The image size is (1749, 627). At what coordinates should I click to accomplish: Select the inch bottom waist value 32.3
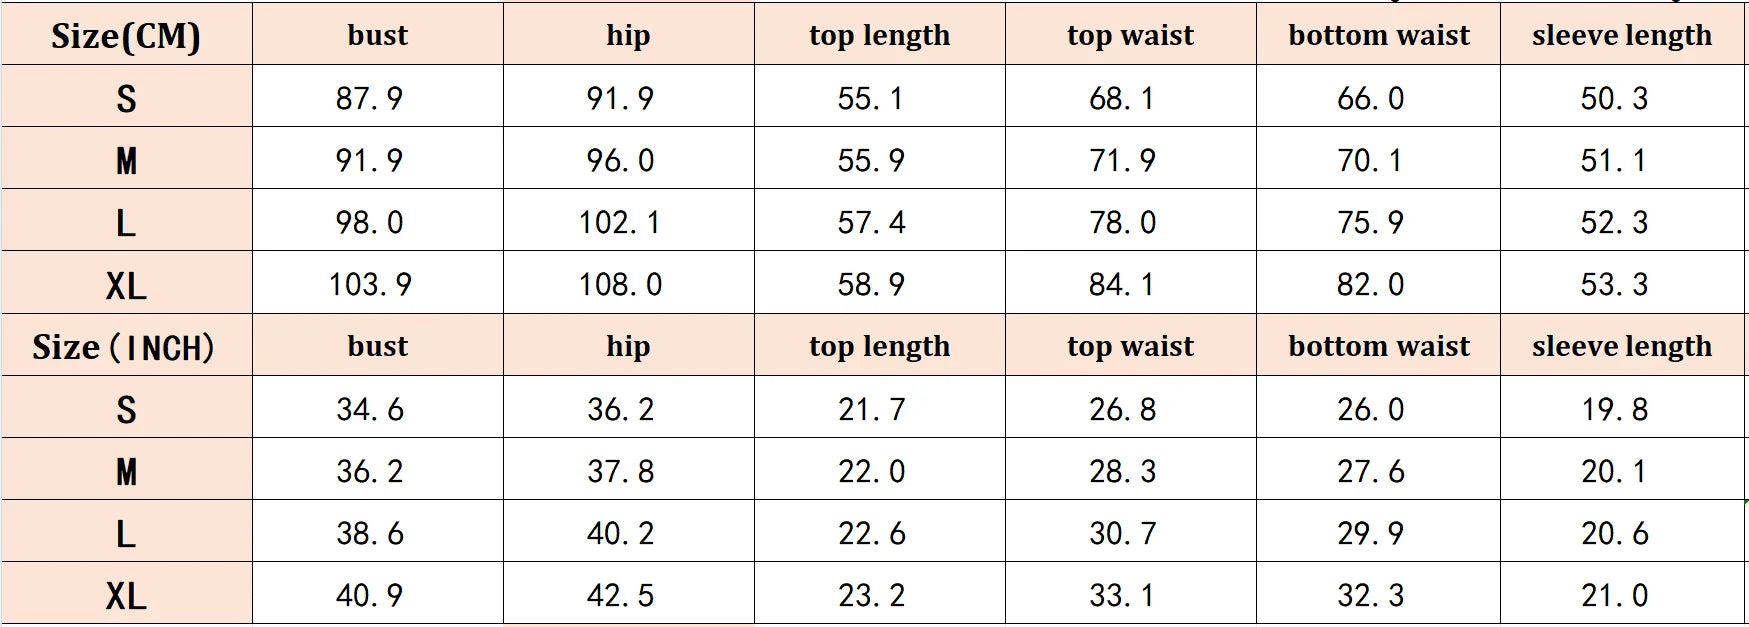(x=1370, y=595)
